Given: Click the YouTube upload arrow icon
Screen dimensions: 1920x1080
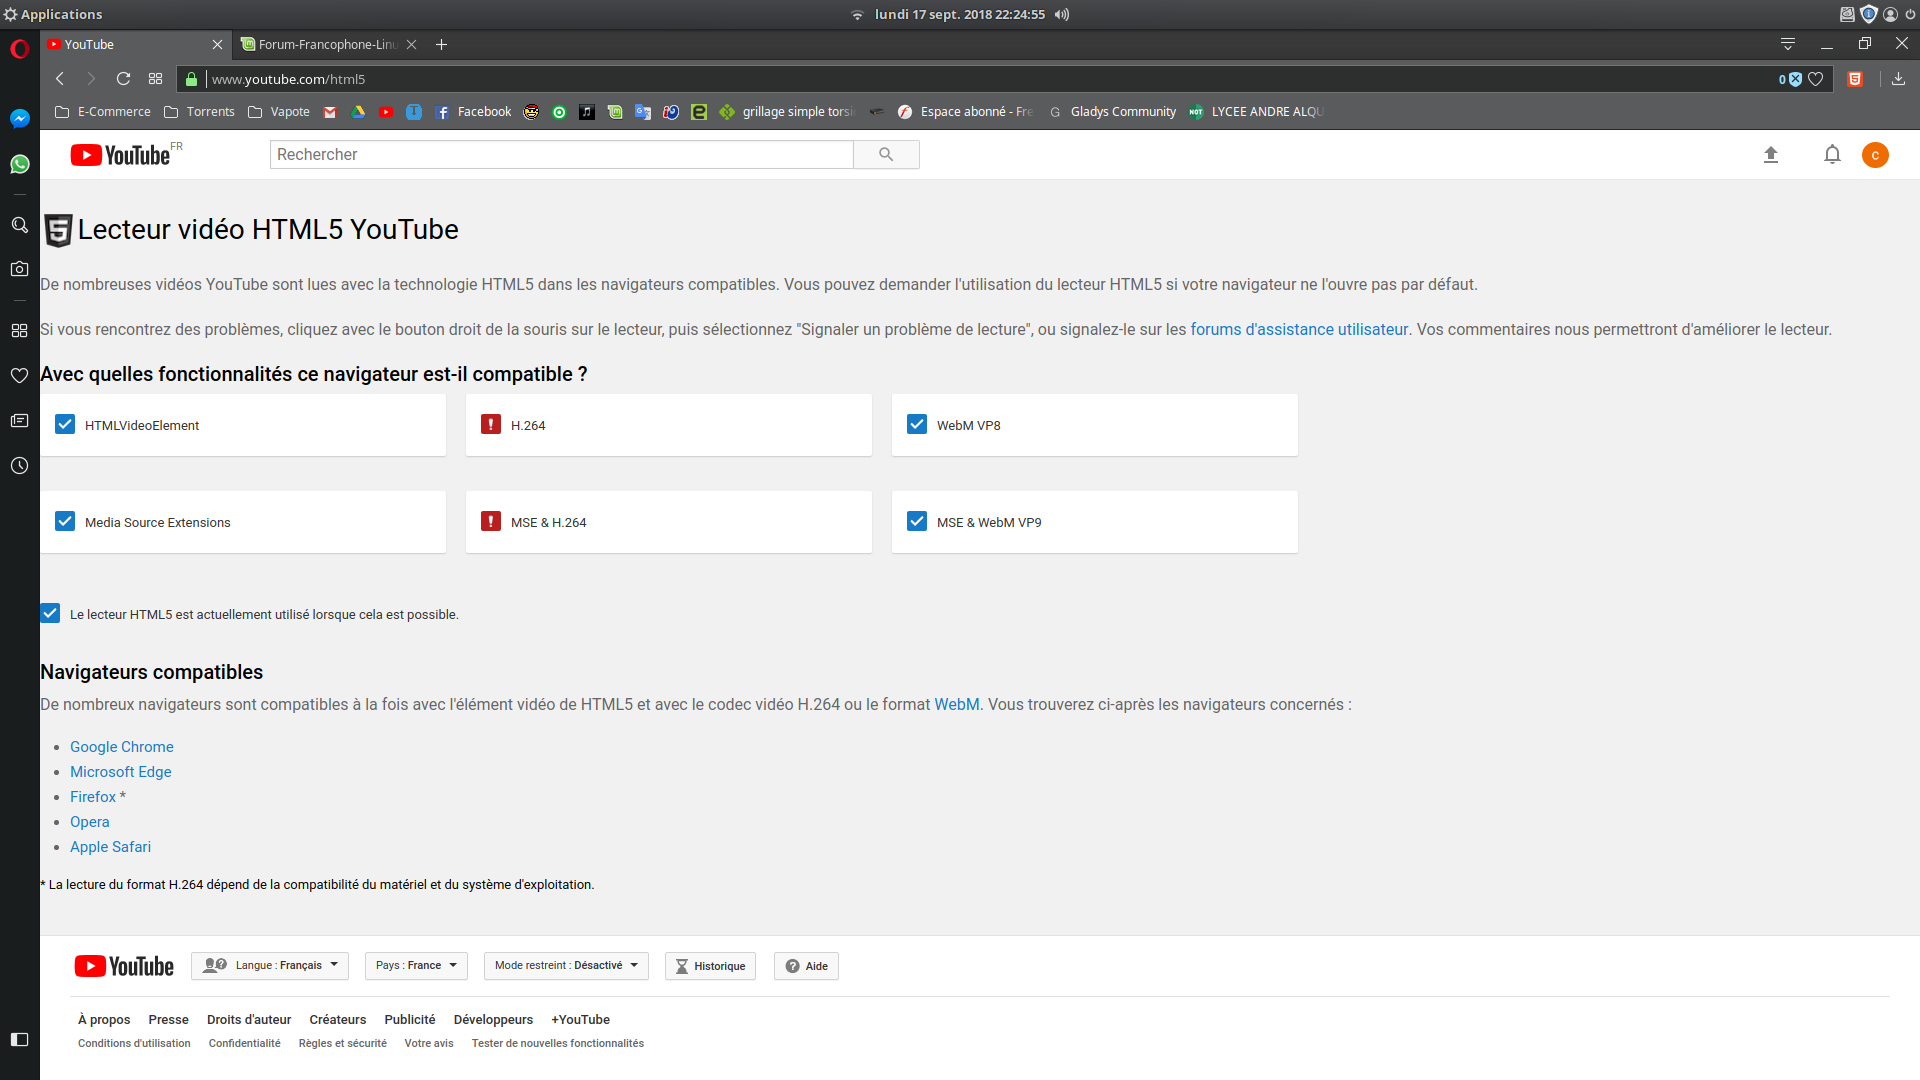Looking at the screenshot, I should (x=1770, y=155).
